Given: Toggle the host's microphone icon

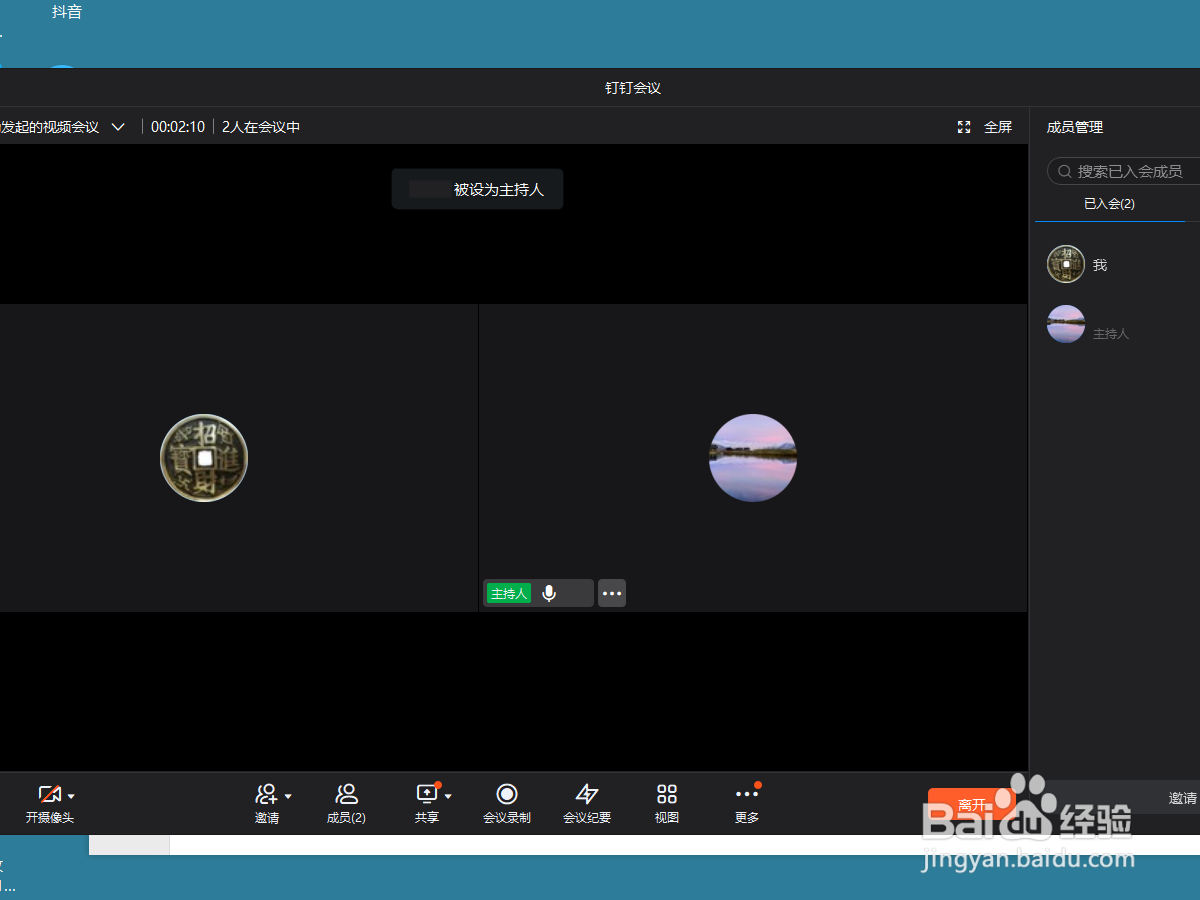Looking at the screenshot, I should 549,593.
